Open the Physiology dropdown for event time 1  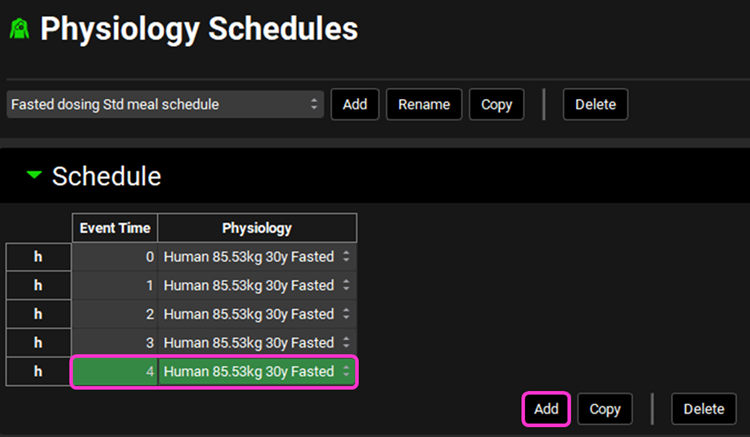click(x=256, y=285)
